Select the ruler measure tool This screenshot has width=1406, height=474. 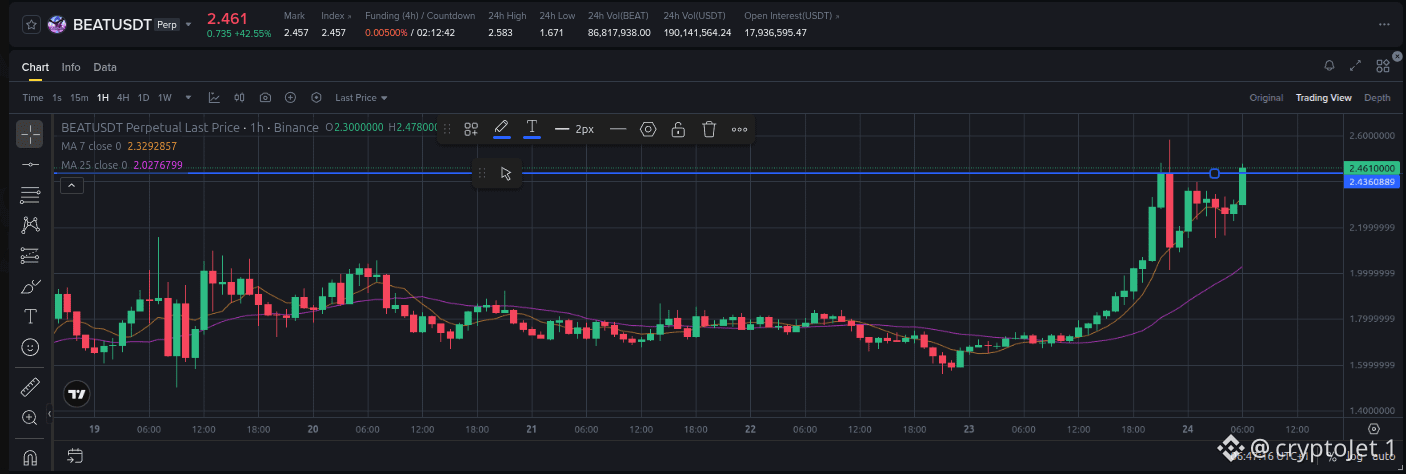tap(30, 386)
